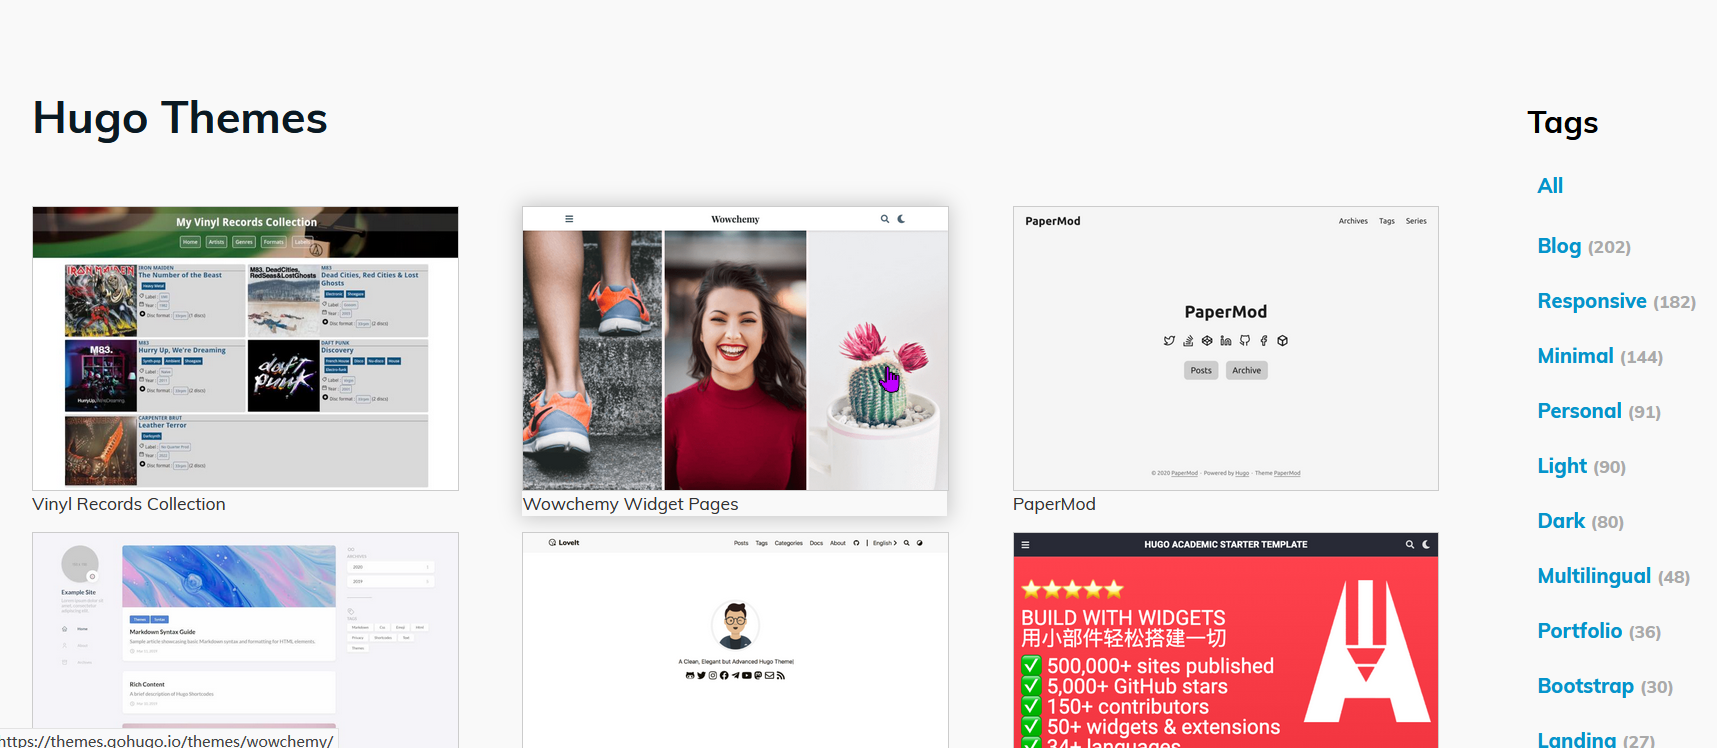Screen dimensions: 1717x748
Task: Toggle the theme switch circle in LoveIt preview
Action: point(920,543)
